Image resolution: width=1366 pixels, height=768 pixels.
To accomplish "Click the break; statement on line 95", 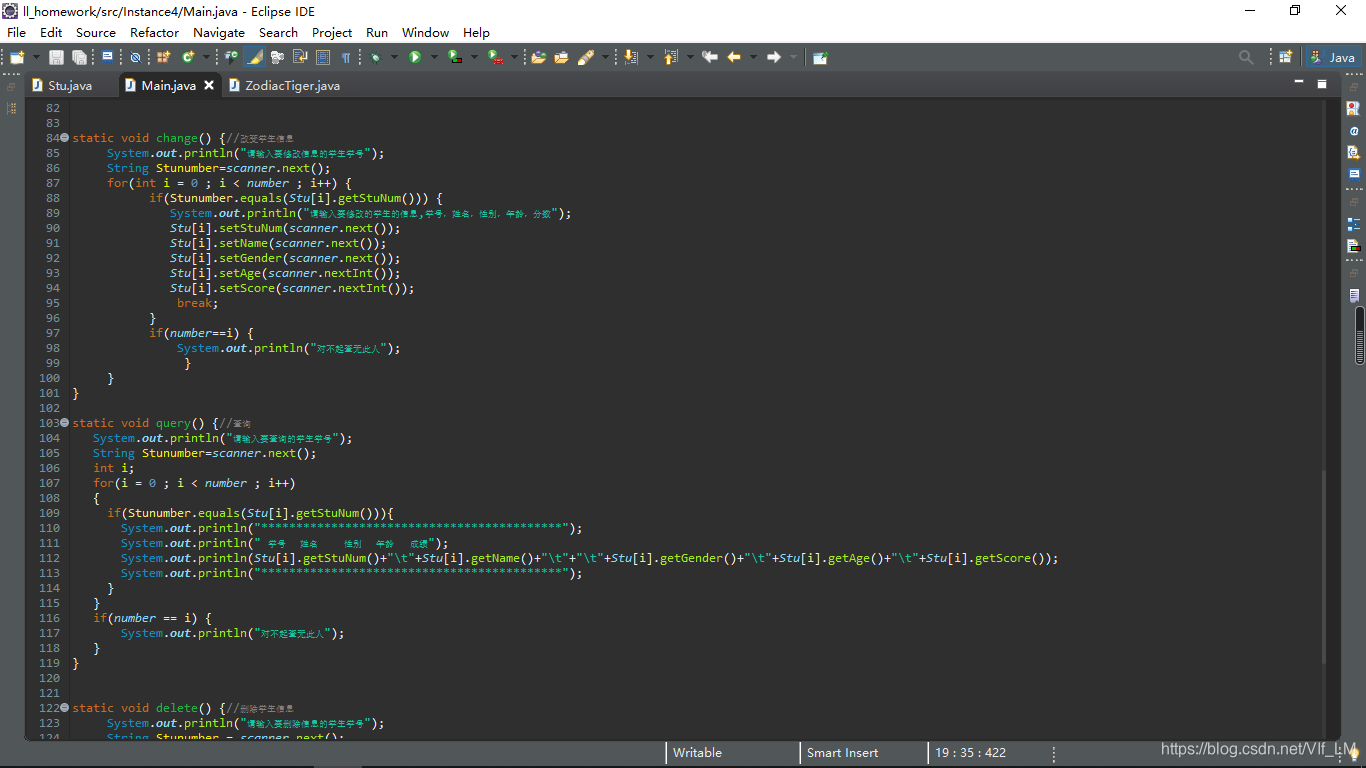I will [197, 303].
